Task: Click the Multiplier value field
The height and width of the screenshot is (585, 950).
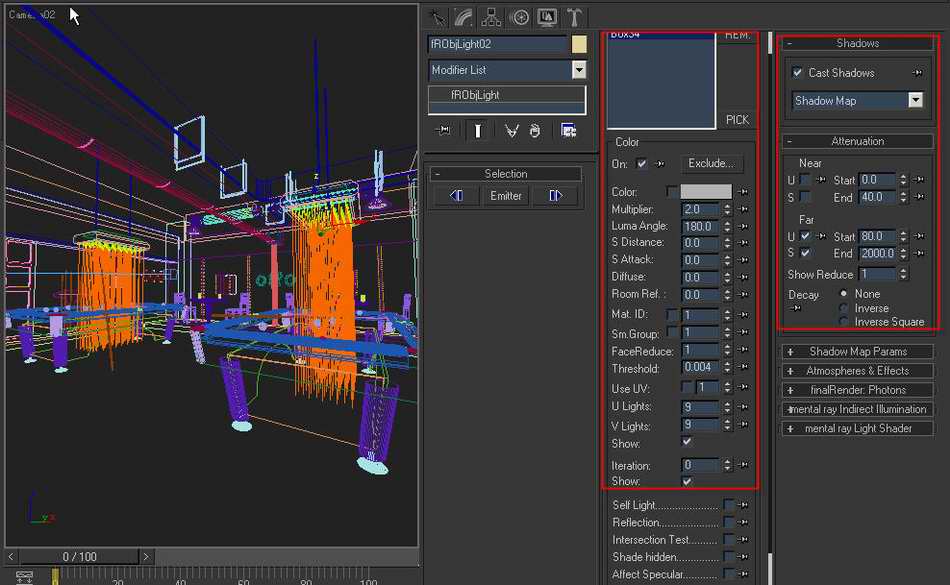Action: coord(700,210)
